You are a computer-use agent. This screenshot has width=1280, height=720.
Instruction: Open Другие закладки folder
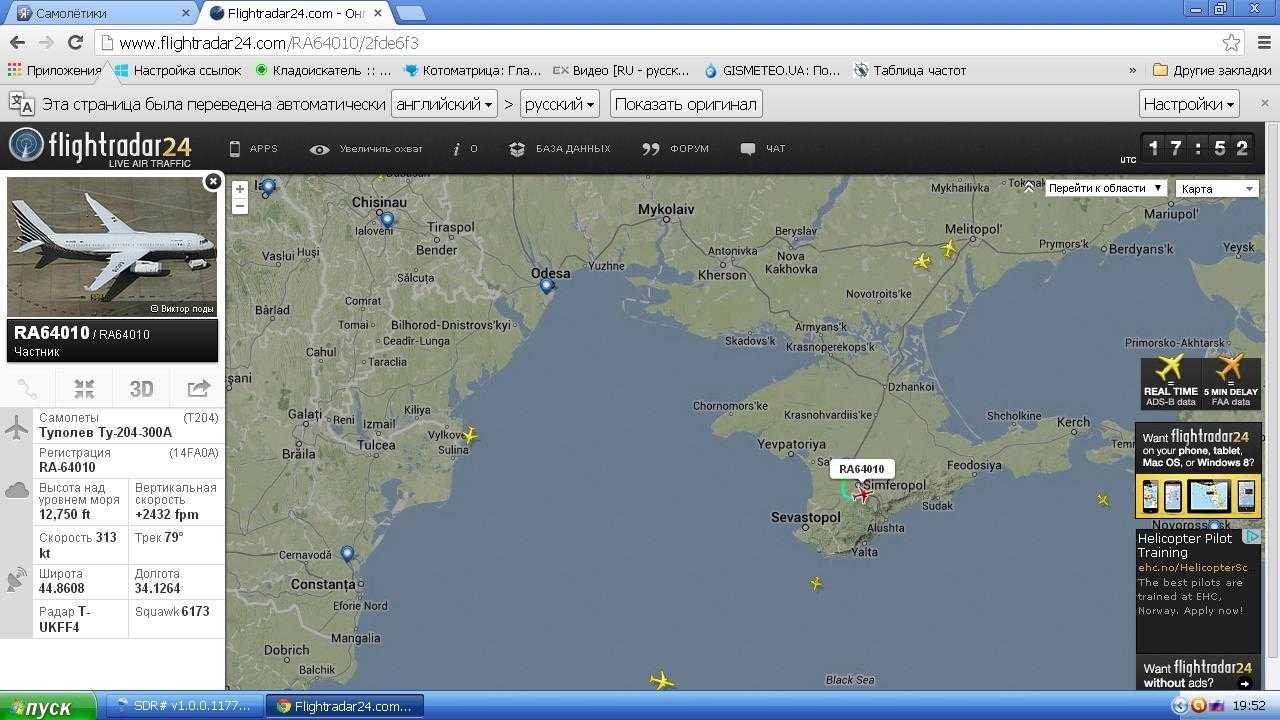pos(1211,70)
